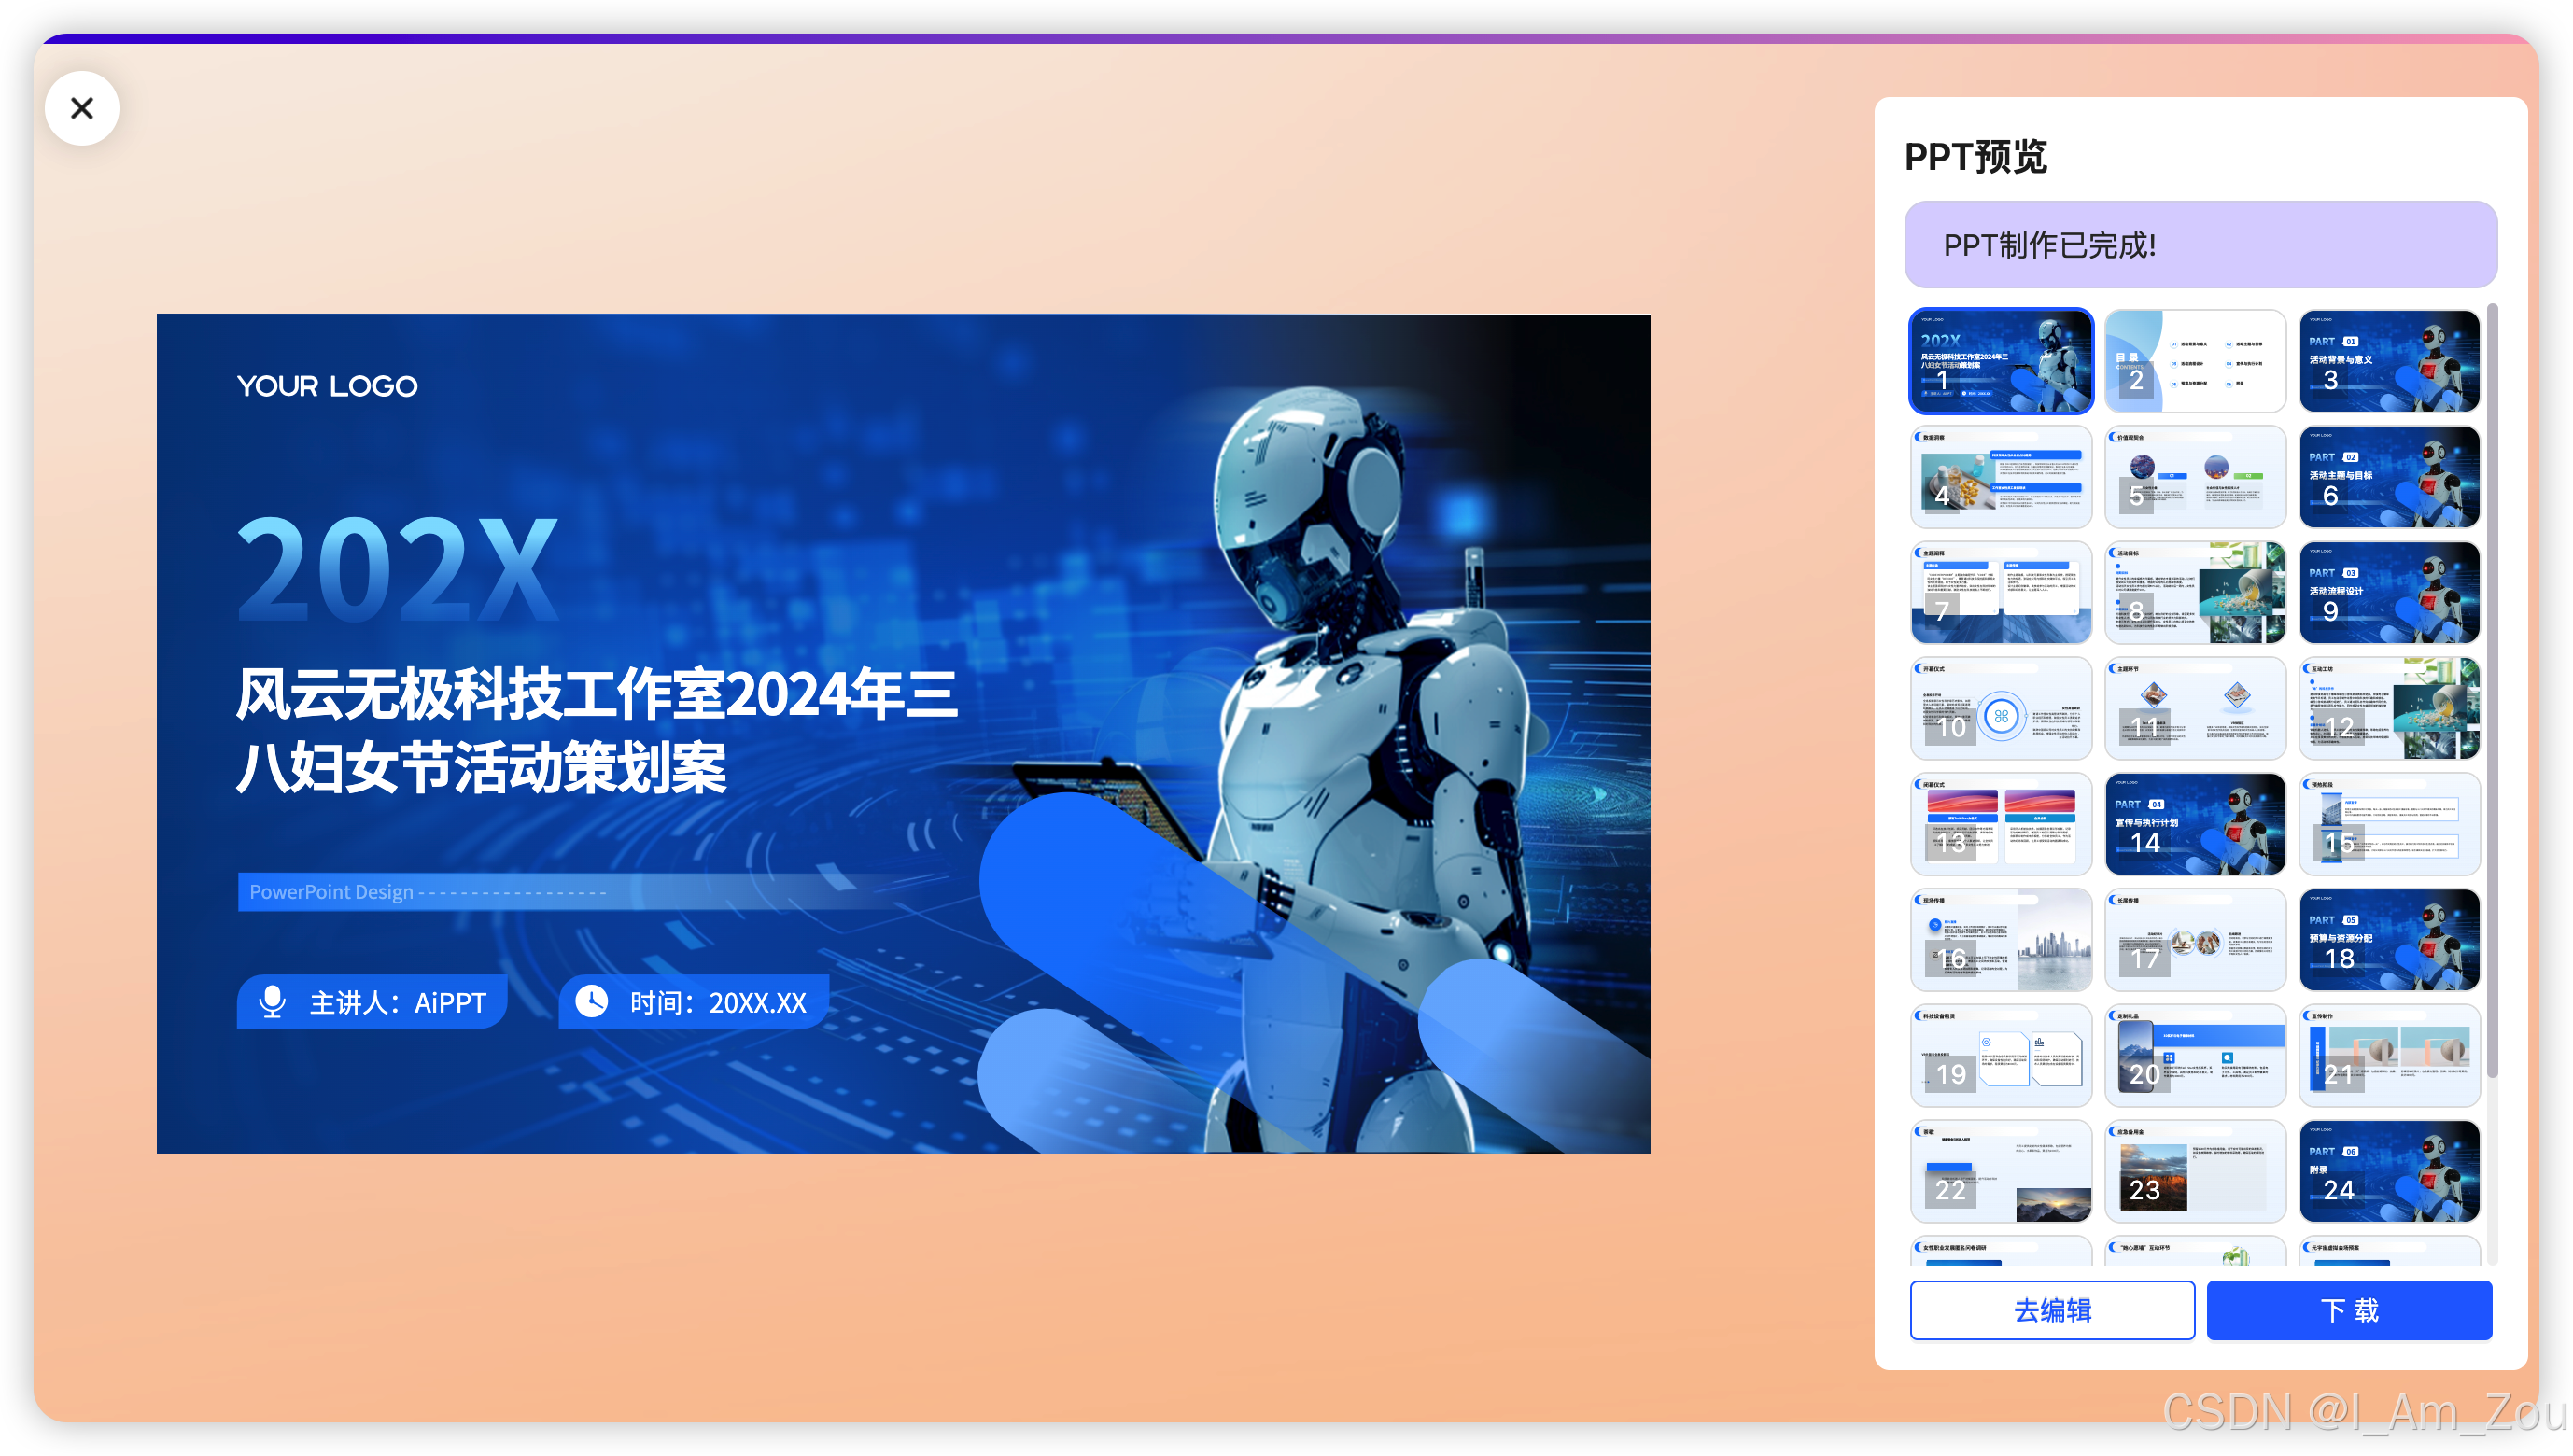The width and height of the screenshot is (2573, 1456).
Task: Click the YOUR LOGO text on the slide
Action: click(x=327, y=386)
